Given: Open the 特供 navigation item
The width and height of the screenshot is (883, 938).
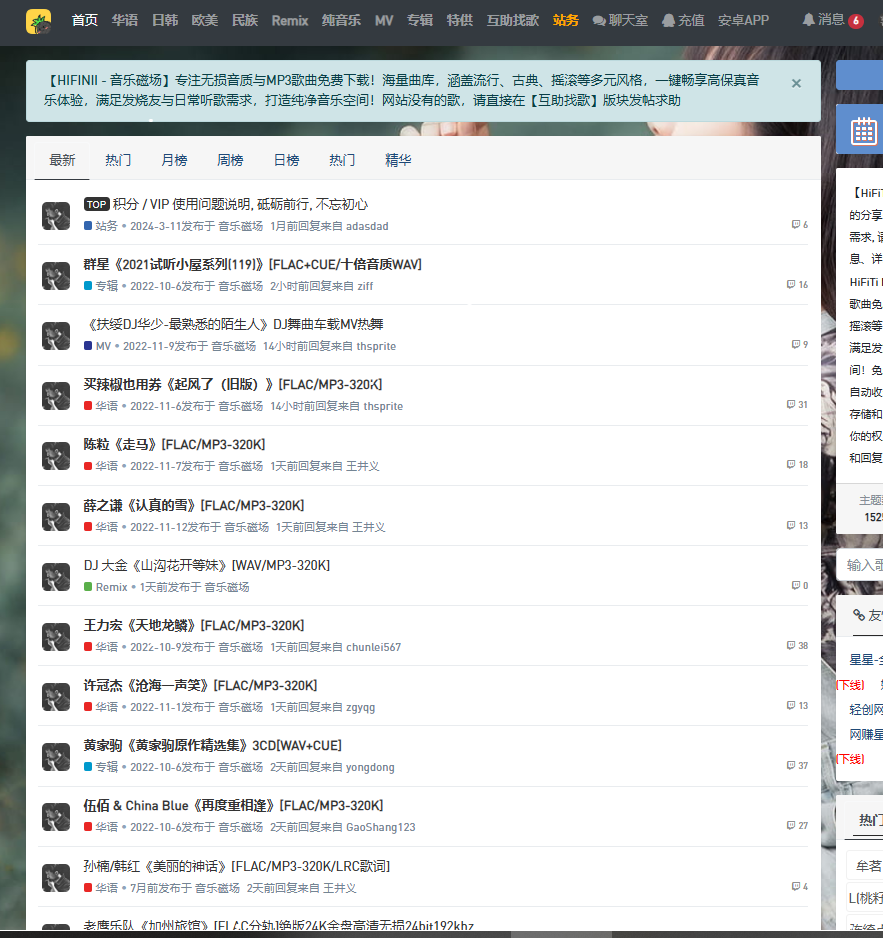Looking at the screenshot, I should click(x=459, y=20).
